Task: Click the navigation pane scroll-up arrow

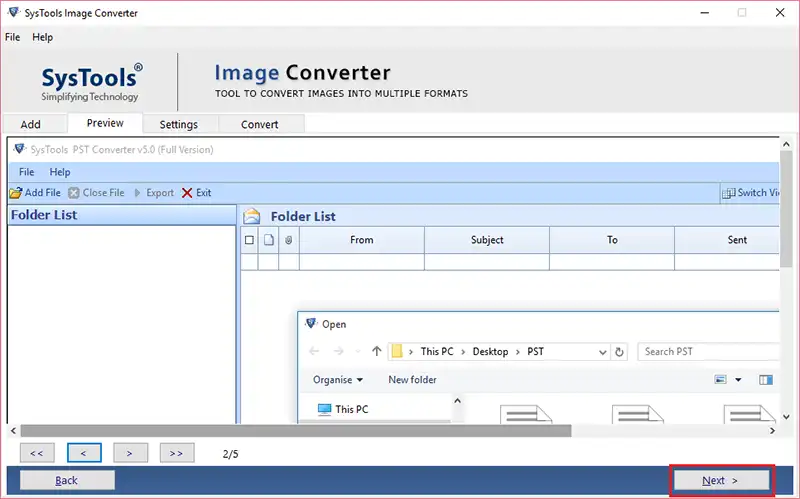Action: click(x=458, y=401)
